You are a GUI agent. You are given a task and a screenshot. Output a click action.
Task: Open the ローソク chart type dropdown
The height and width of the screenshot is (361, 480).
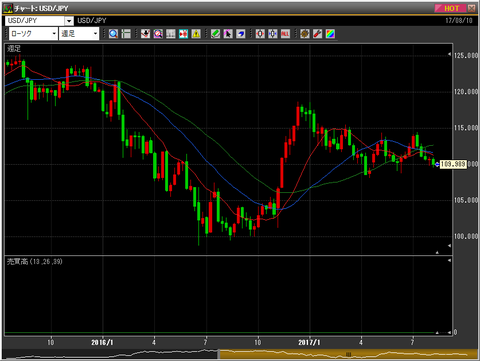[x=33, y=34]
